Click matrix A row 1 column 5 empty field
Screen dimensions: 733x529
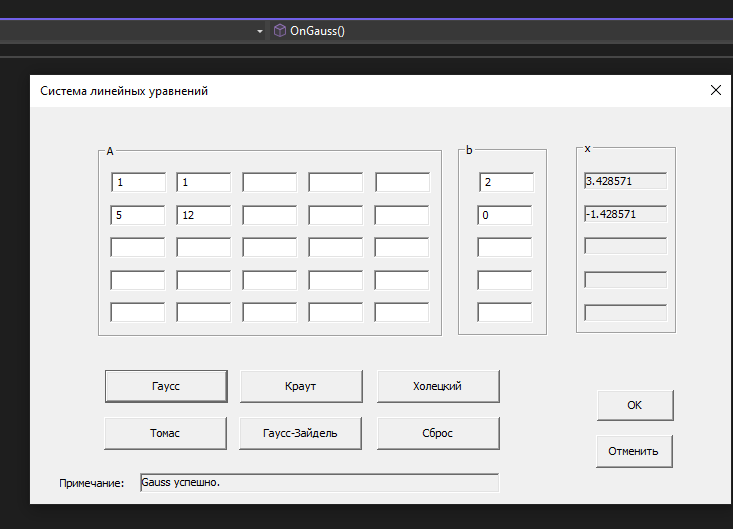(x=402, y=182)
